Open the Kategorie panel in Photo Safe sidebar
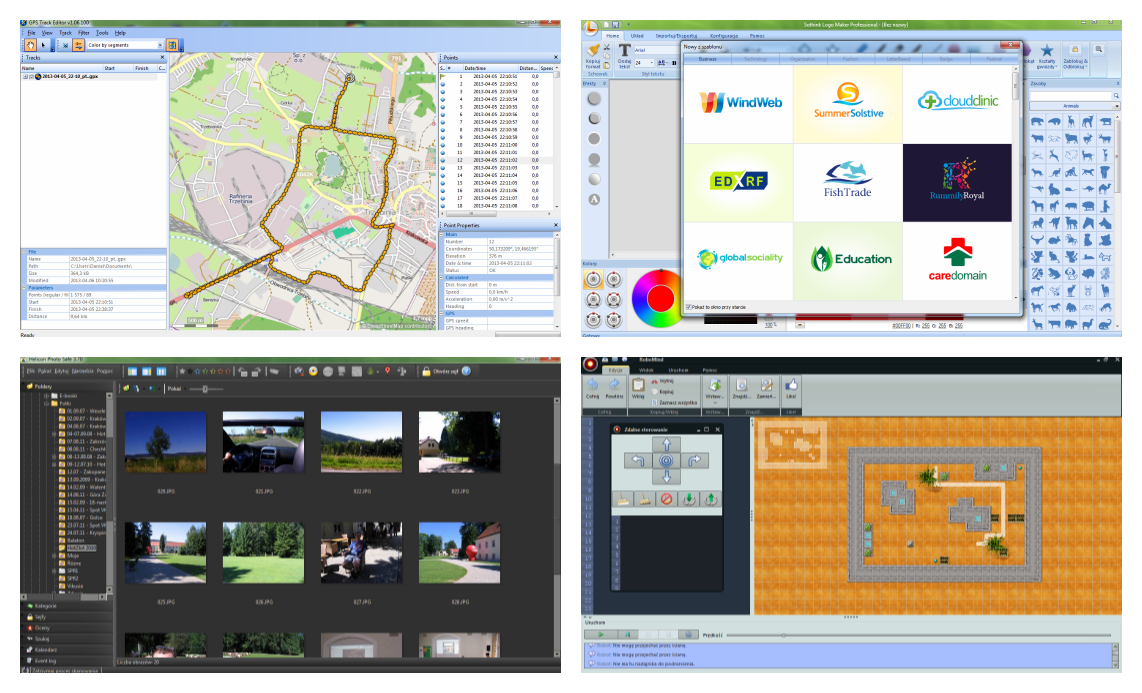Viewport: 1142px width, 693px height. (66, 606)
